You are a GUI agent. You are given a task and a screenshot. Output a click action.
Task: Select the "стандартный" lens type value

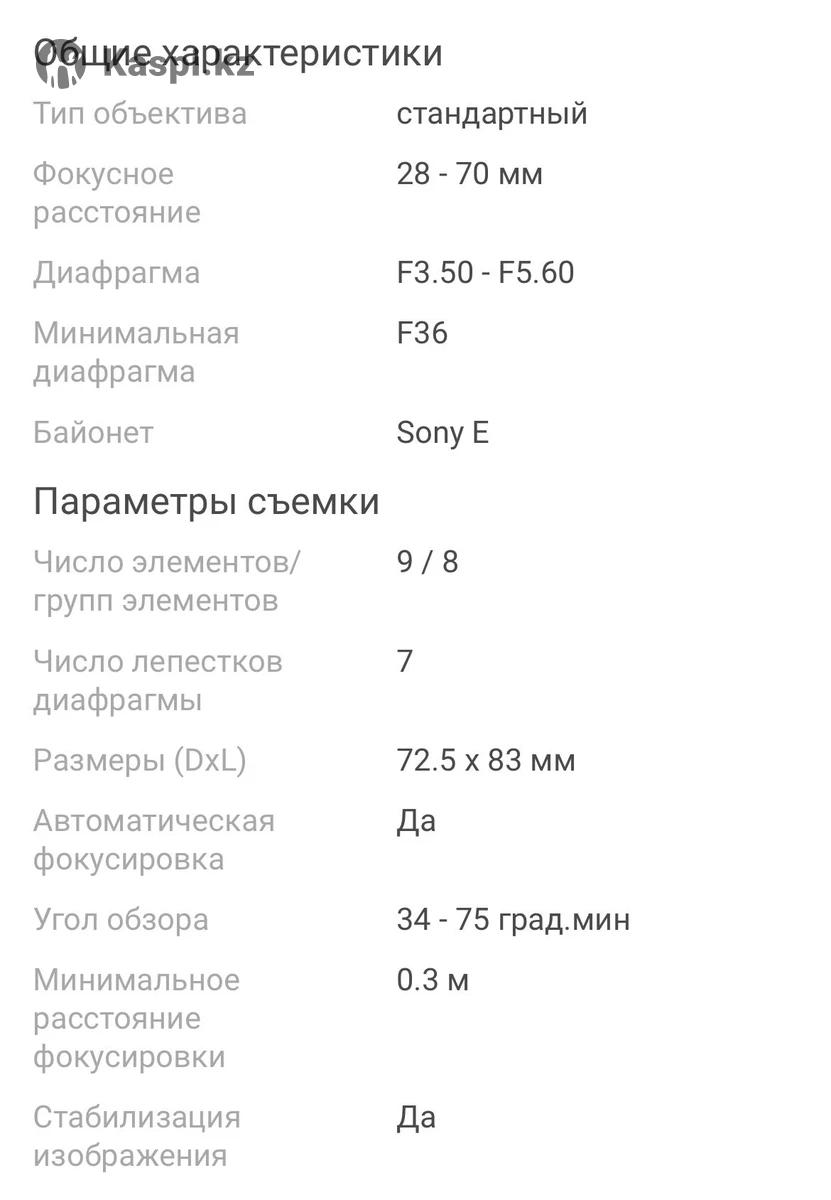tap(492, 114)
